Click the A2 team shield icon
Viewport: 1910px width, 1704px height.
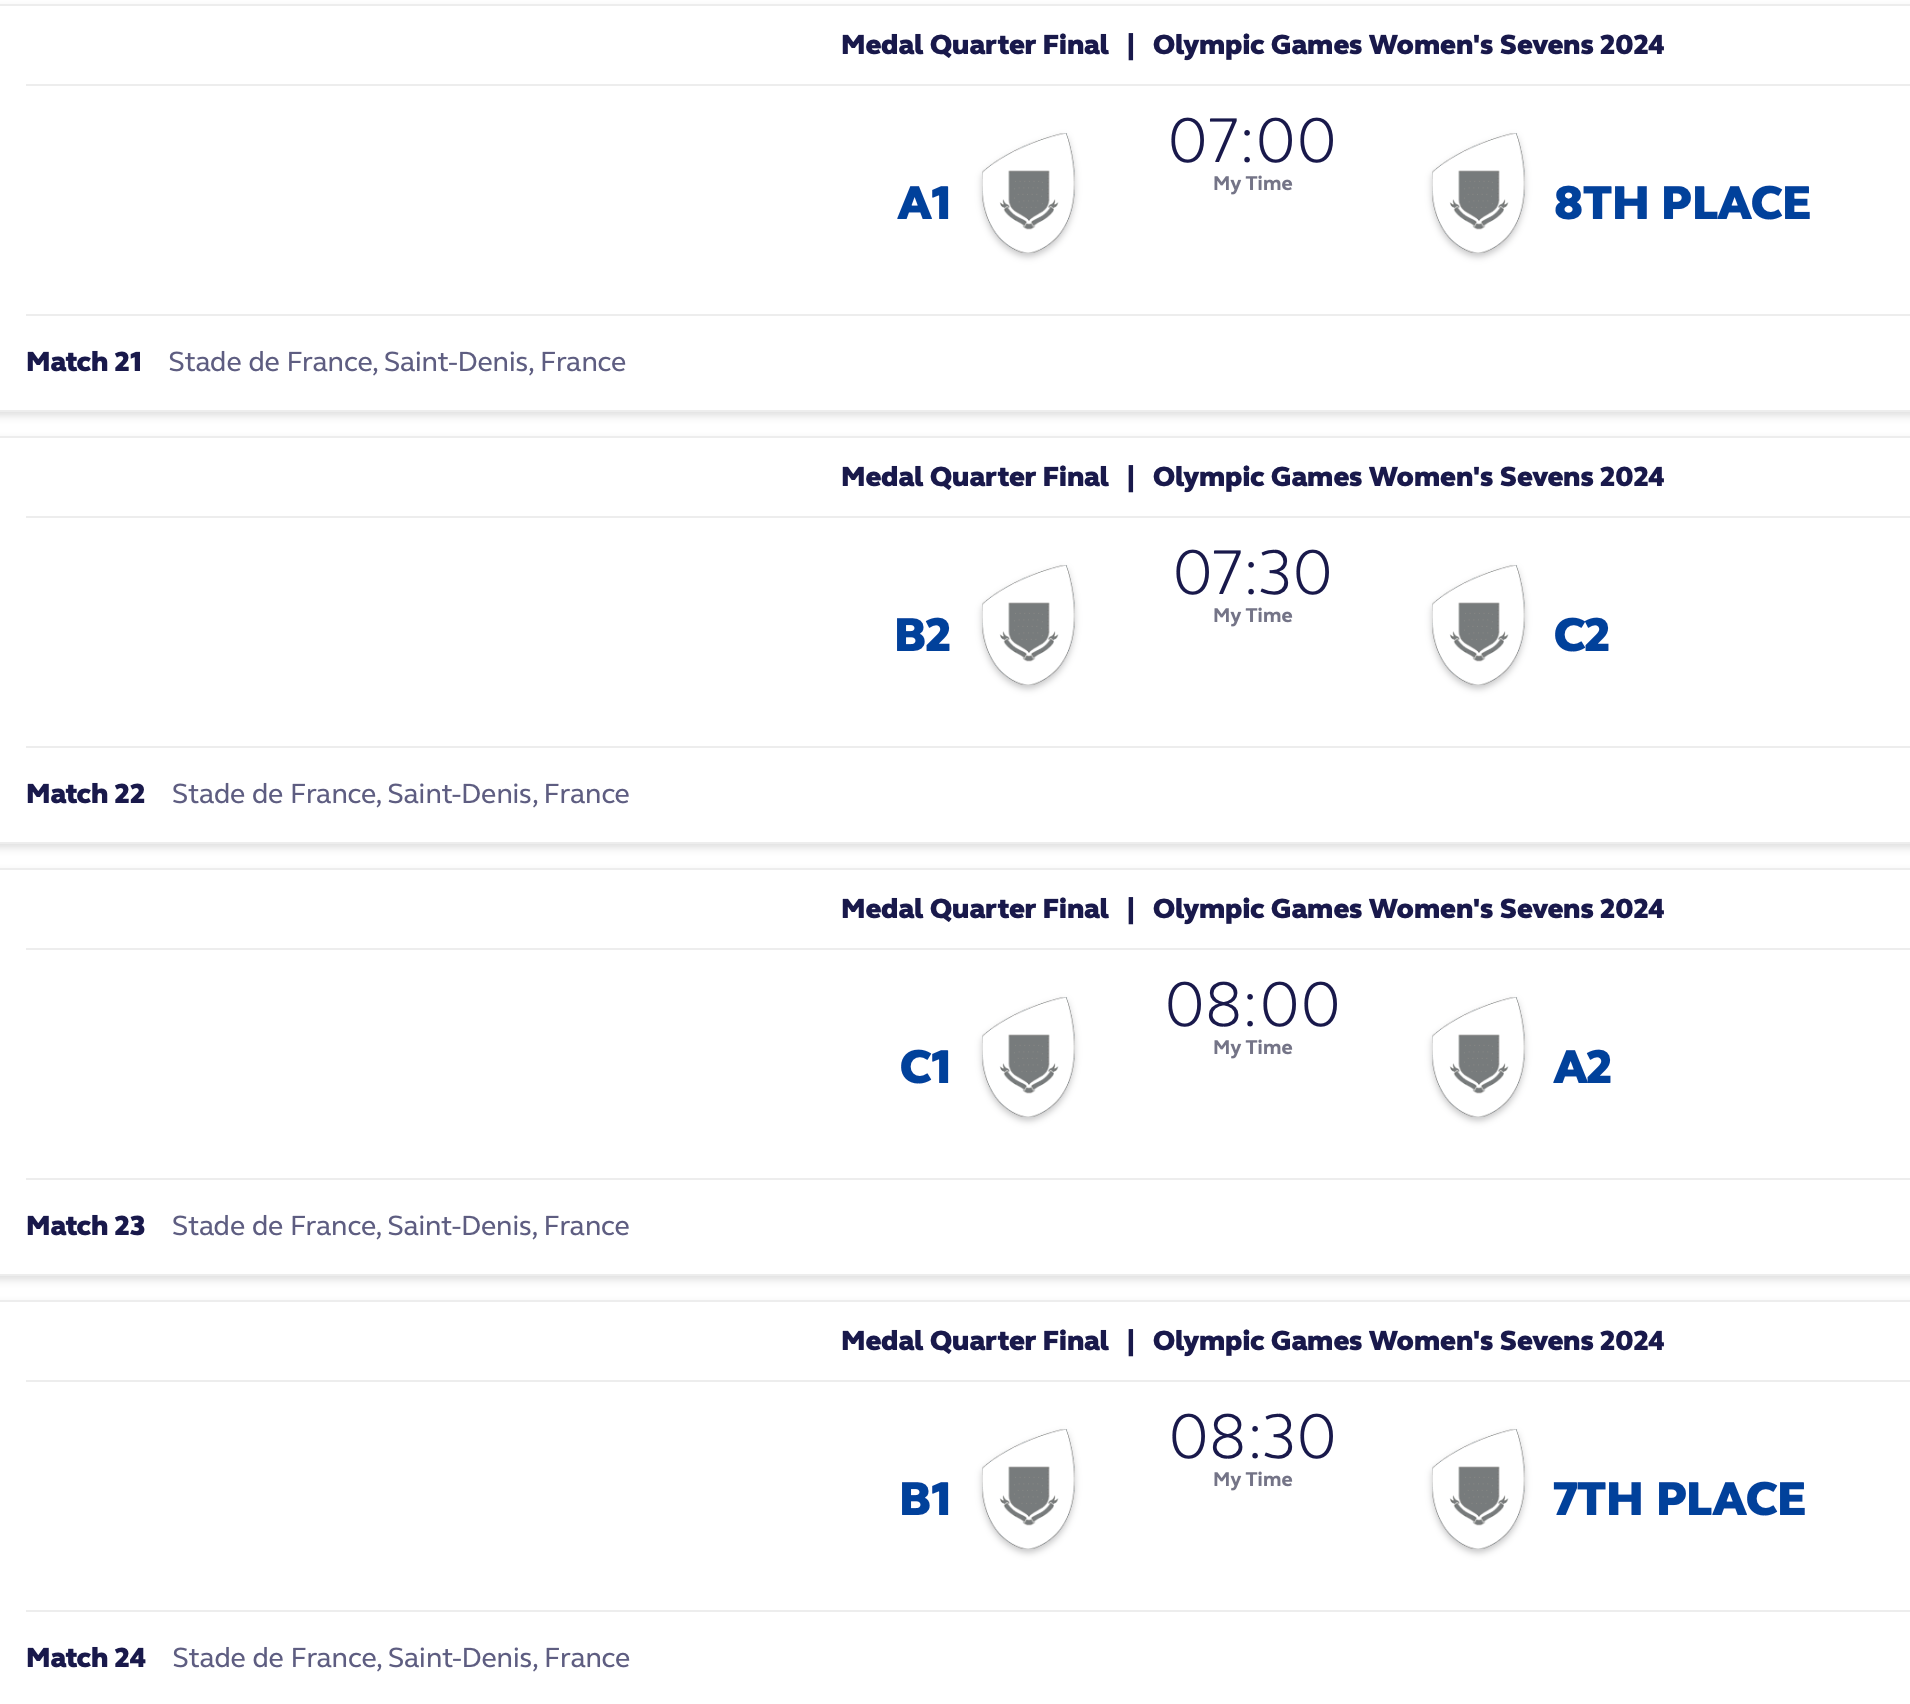1478,1057
